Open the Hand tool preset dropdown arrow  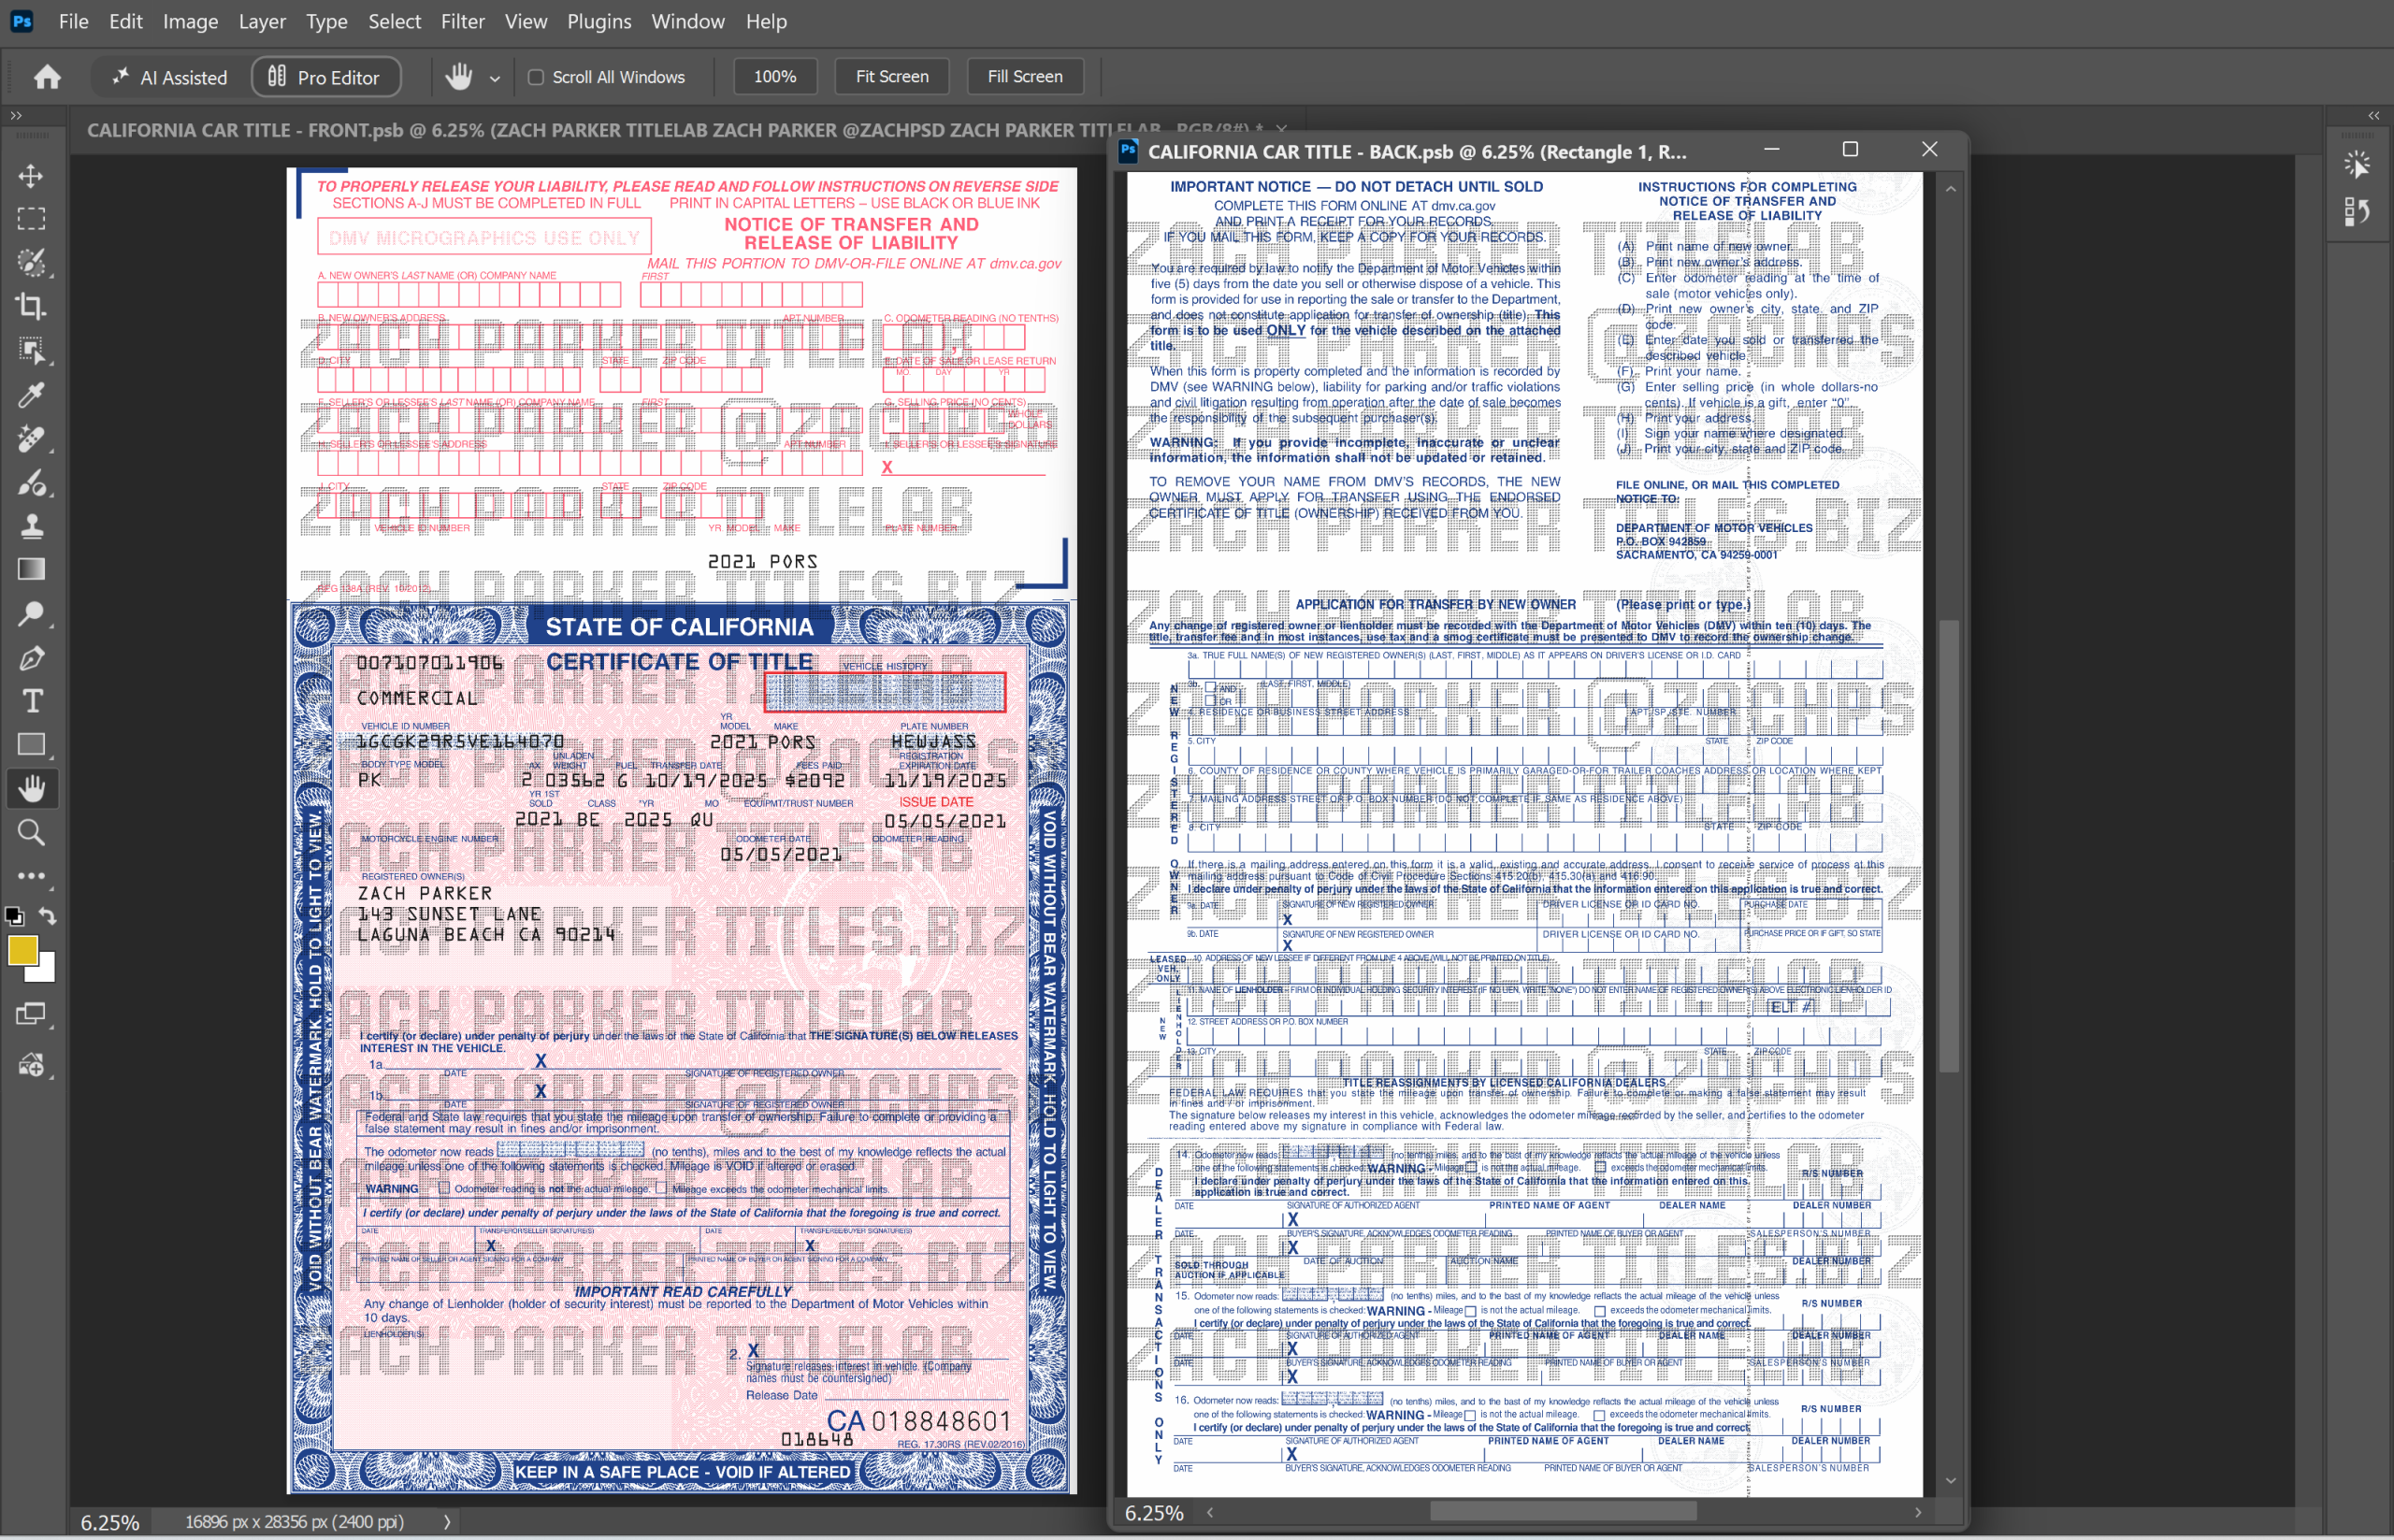tap(495, 78)
